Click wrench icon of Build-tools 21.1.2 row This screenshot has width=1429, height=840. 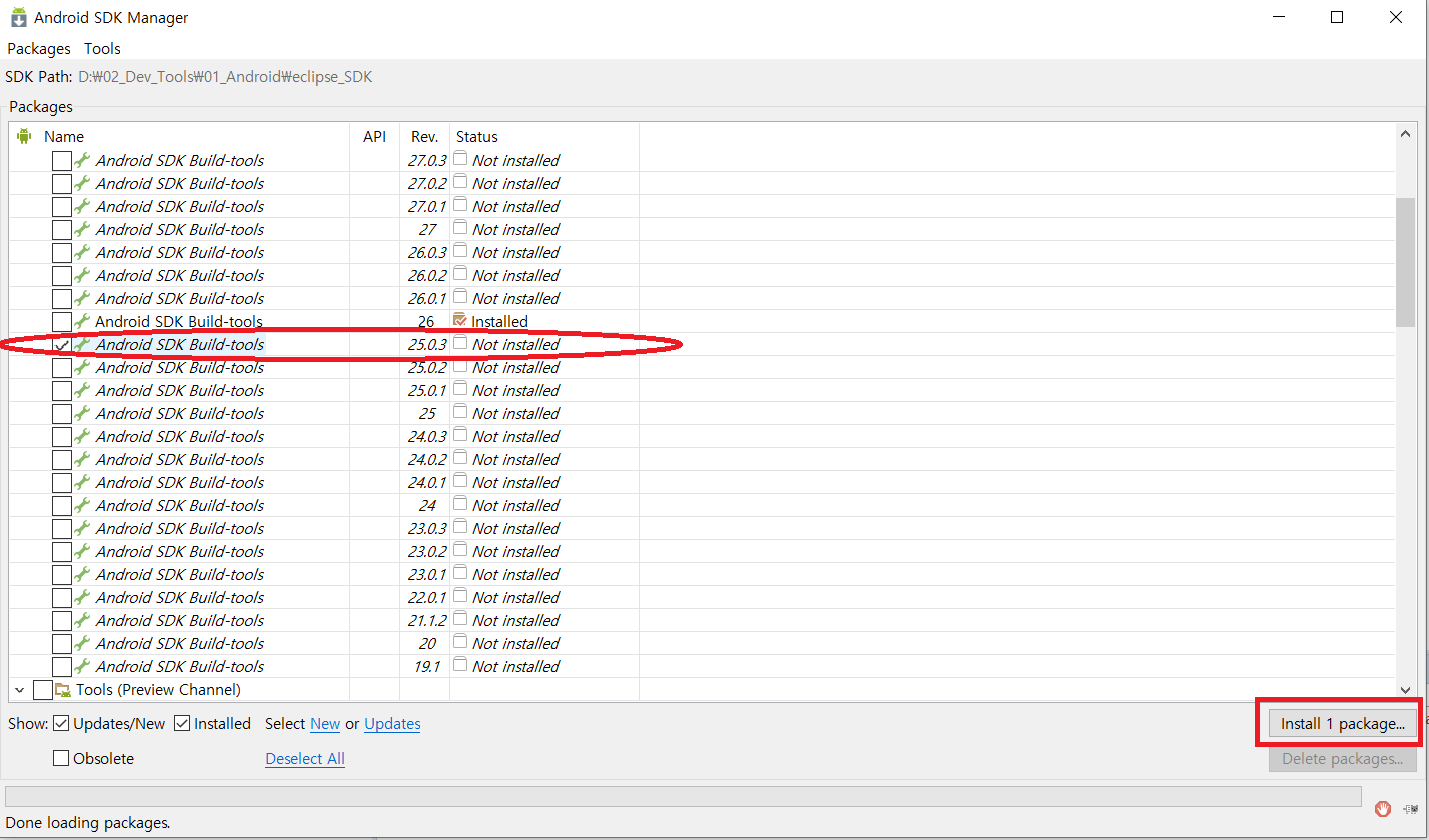(82, 620)
